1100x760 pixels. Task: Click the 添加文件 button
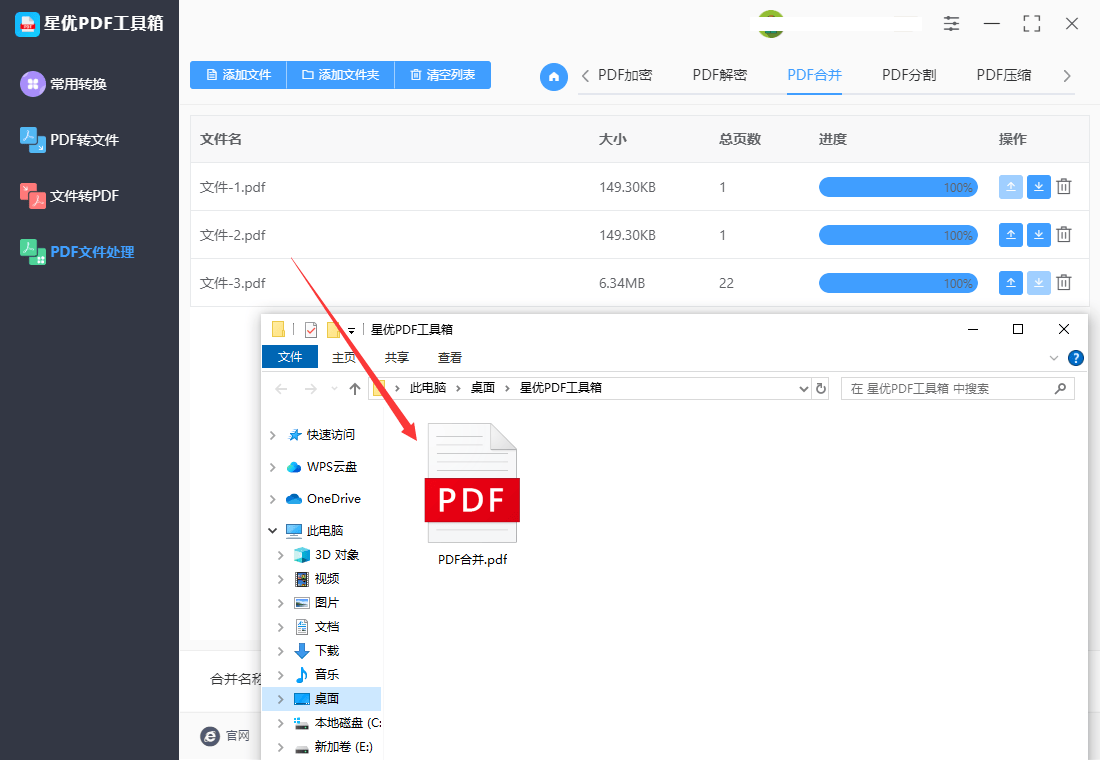239,75
